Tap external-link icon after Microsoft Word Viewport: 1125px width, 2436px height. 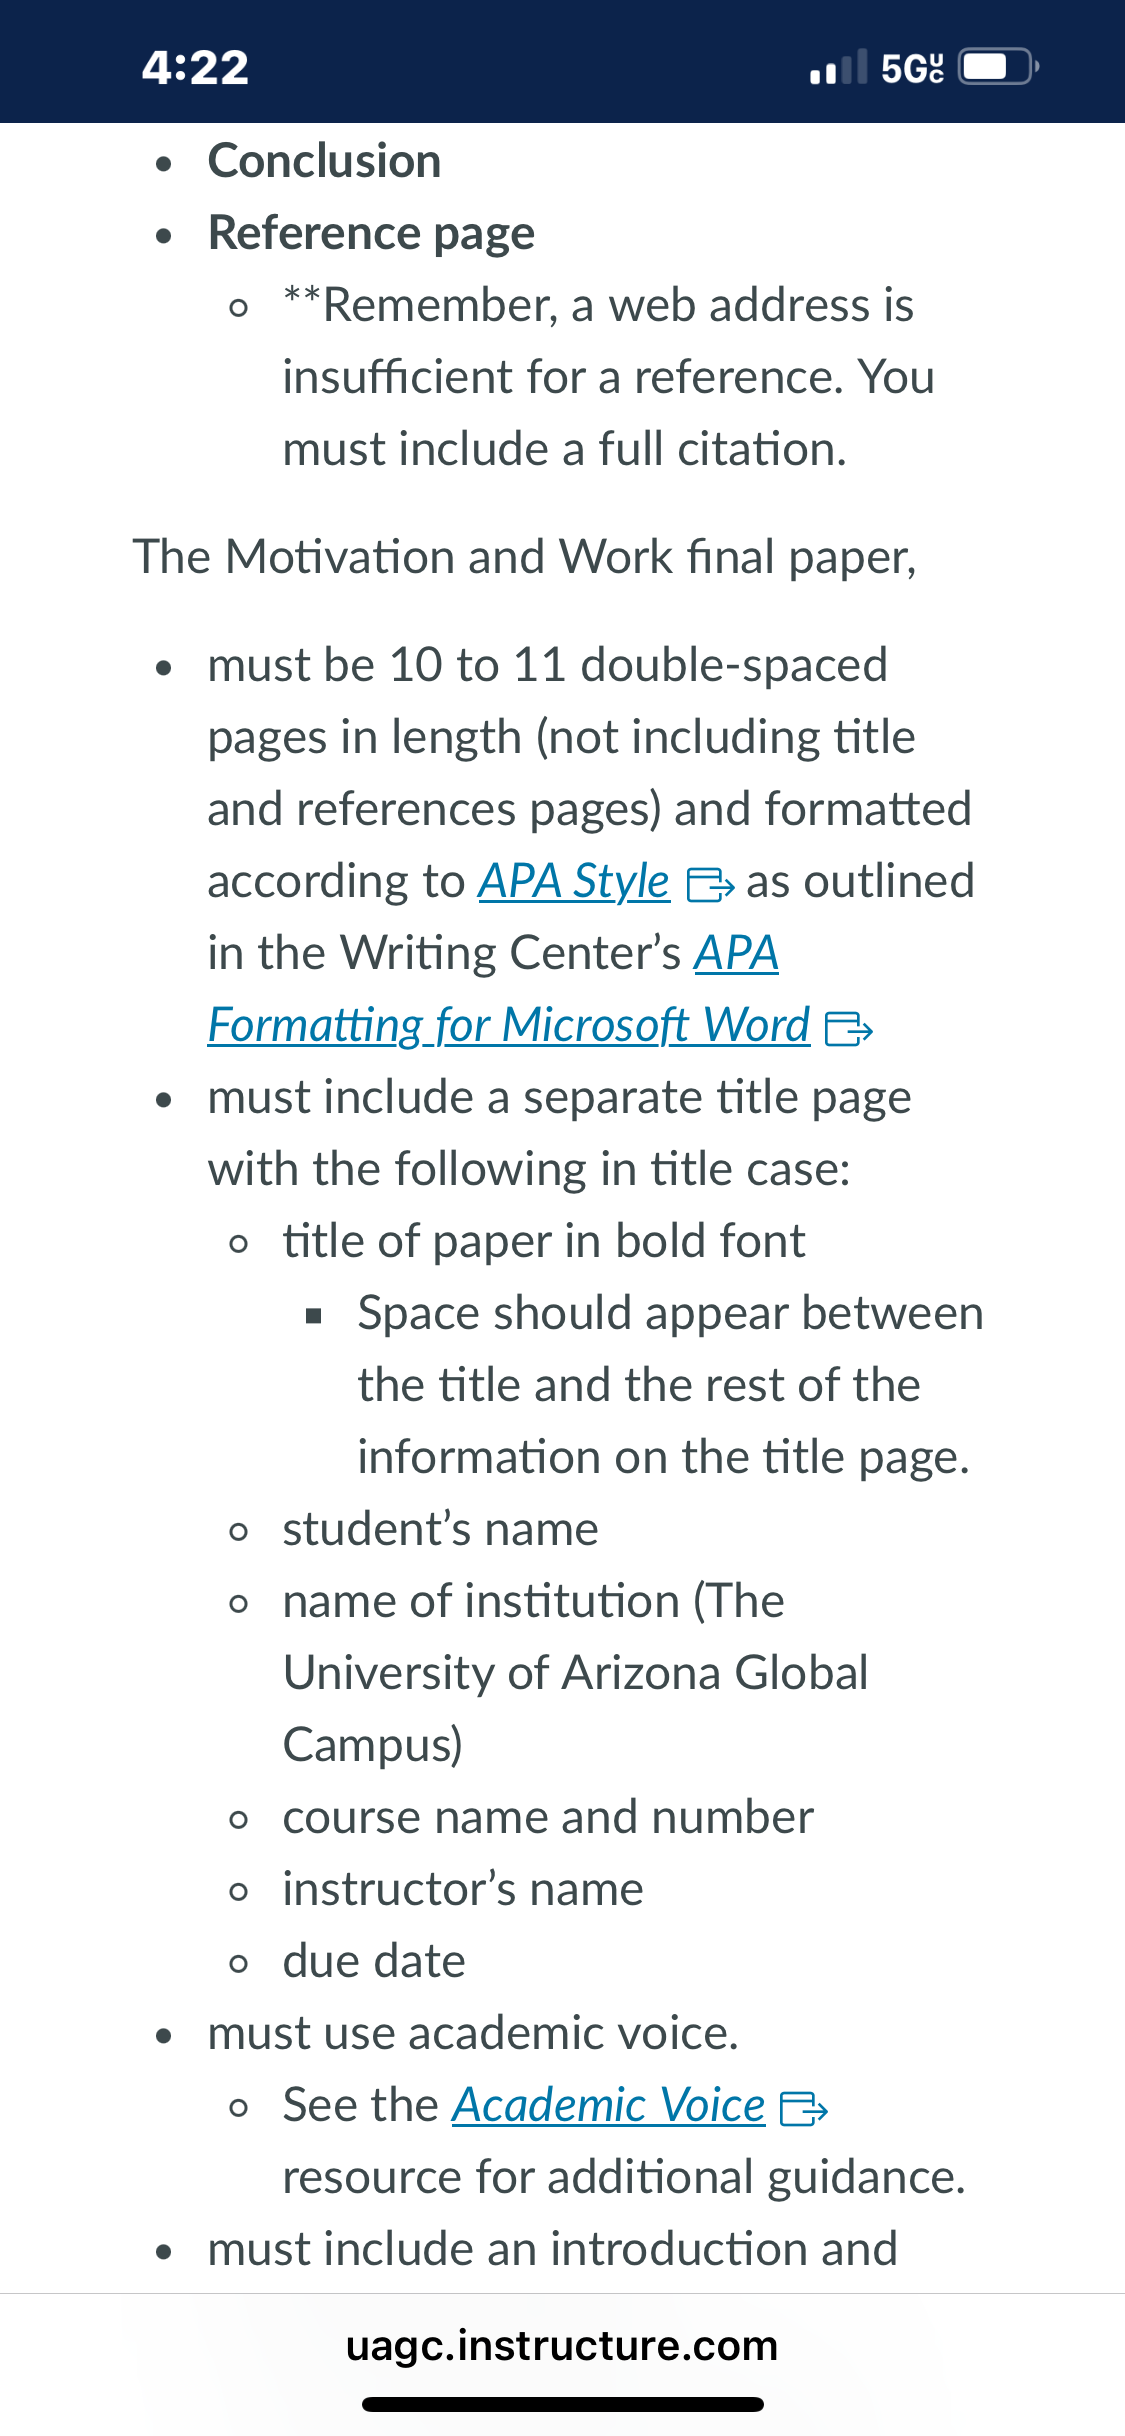click(x=849, y=1028)
